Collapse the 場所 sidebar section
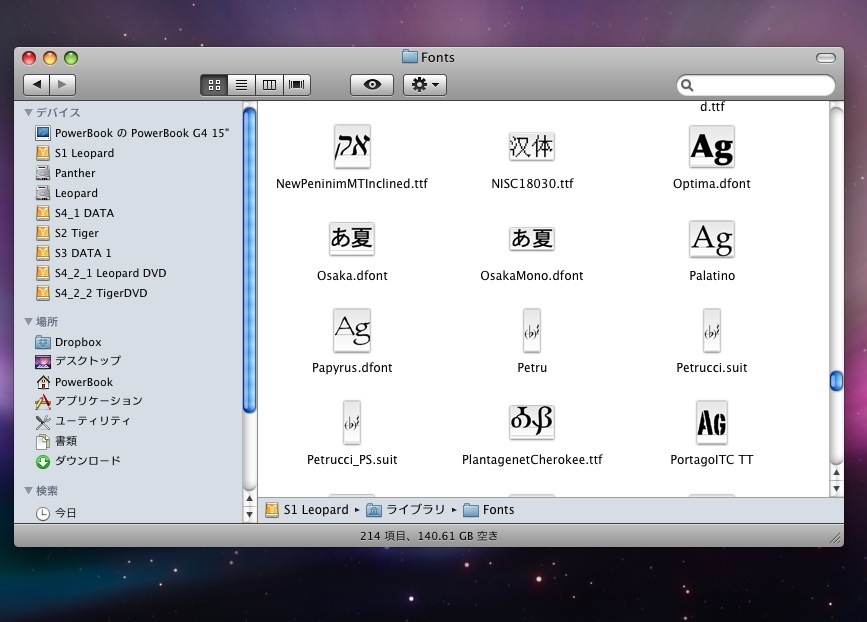Image resolution: width=867 pixels, height=622 pixels. coord(29,322)
